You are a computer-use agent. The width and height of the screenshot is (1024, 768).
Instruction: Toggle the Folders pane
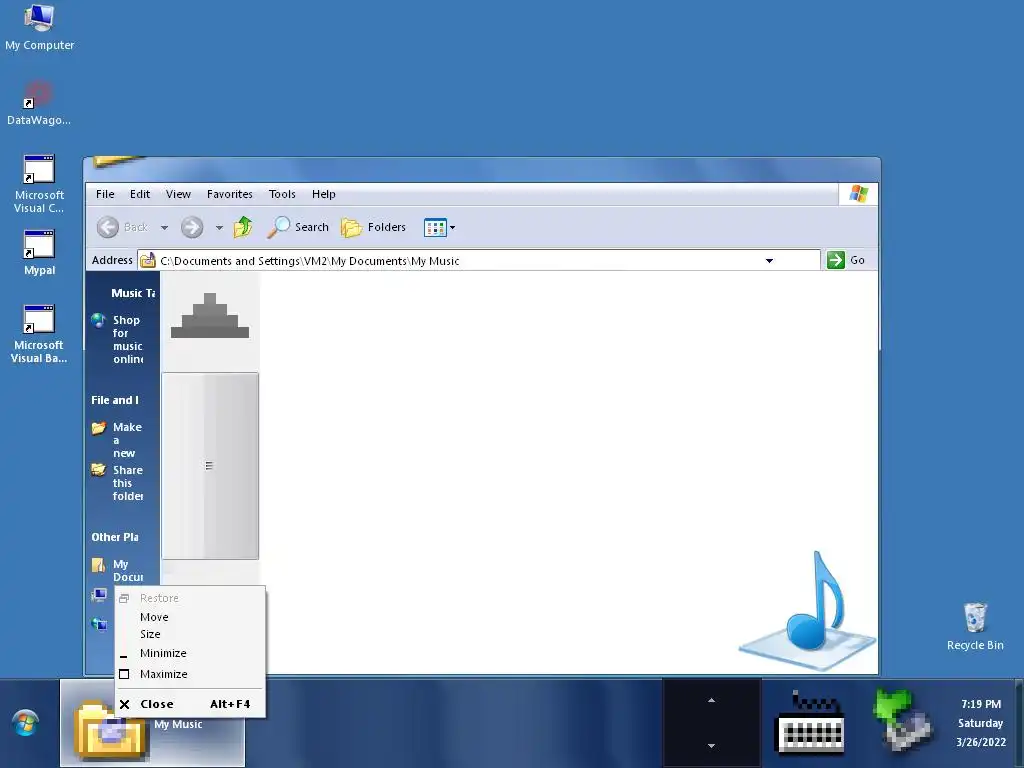(x=374, y=227)
